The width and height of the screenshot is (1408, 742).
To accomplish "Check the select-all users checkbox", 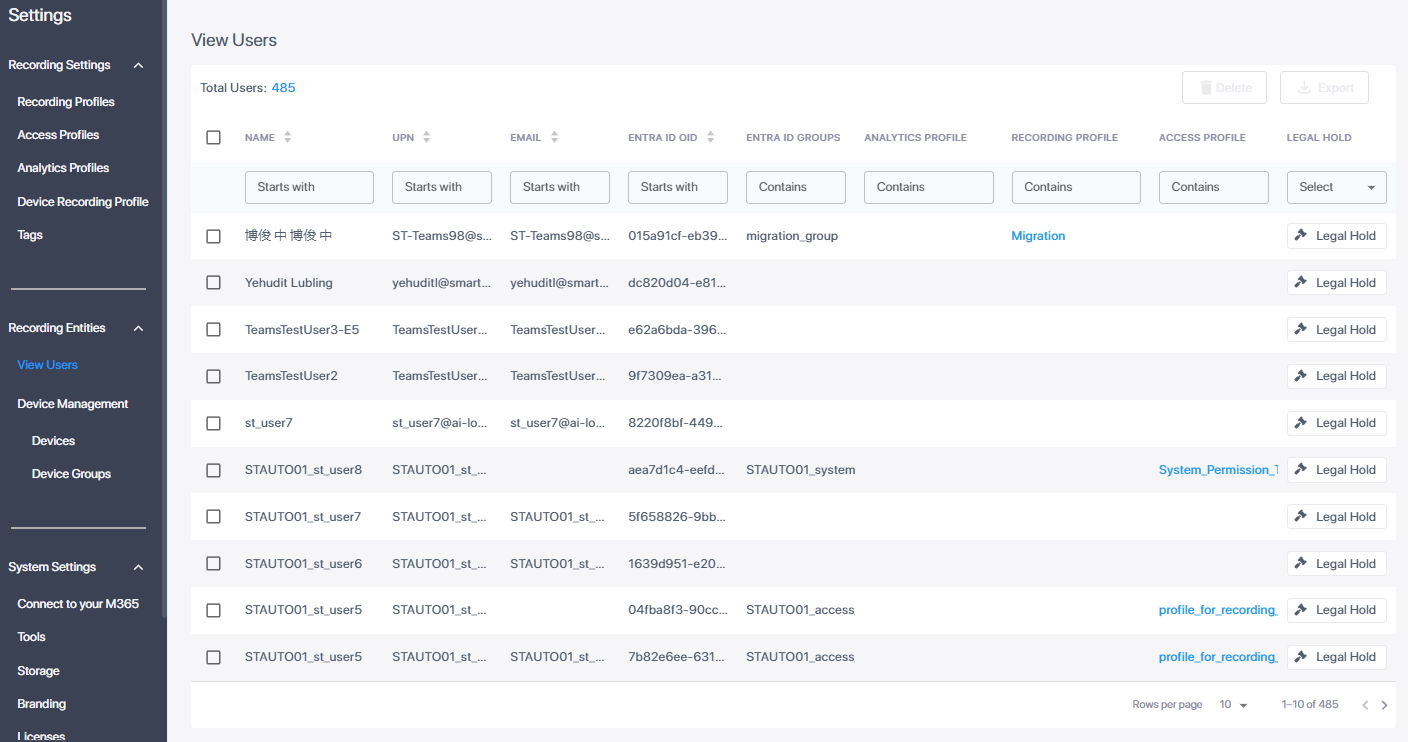I will [x=213, y=137].
